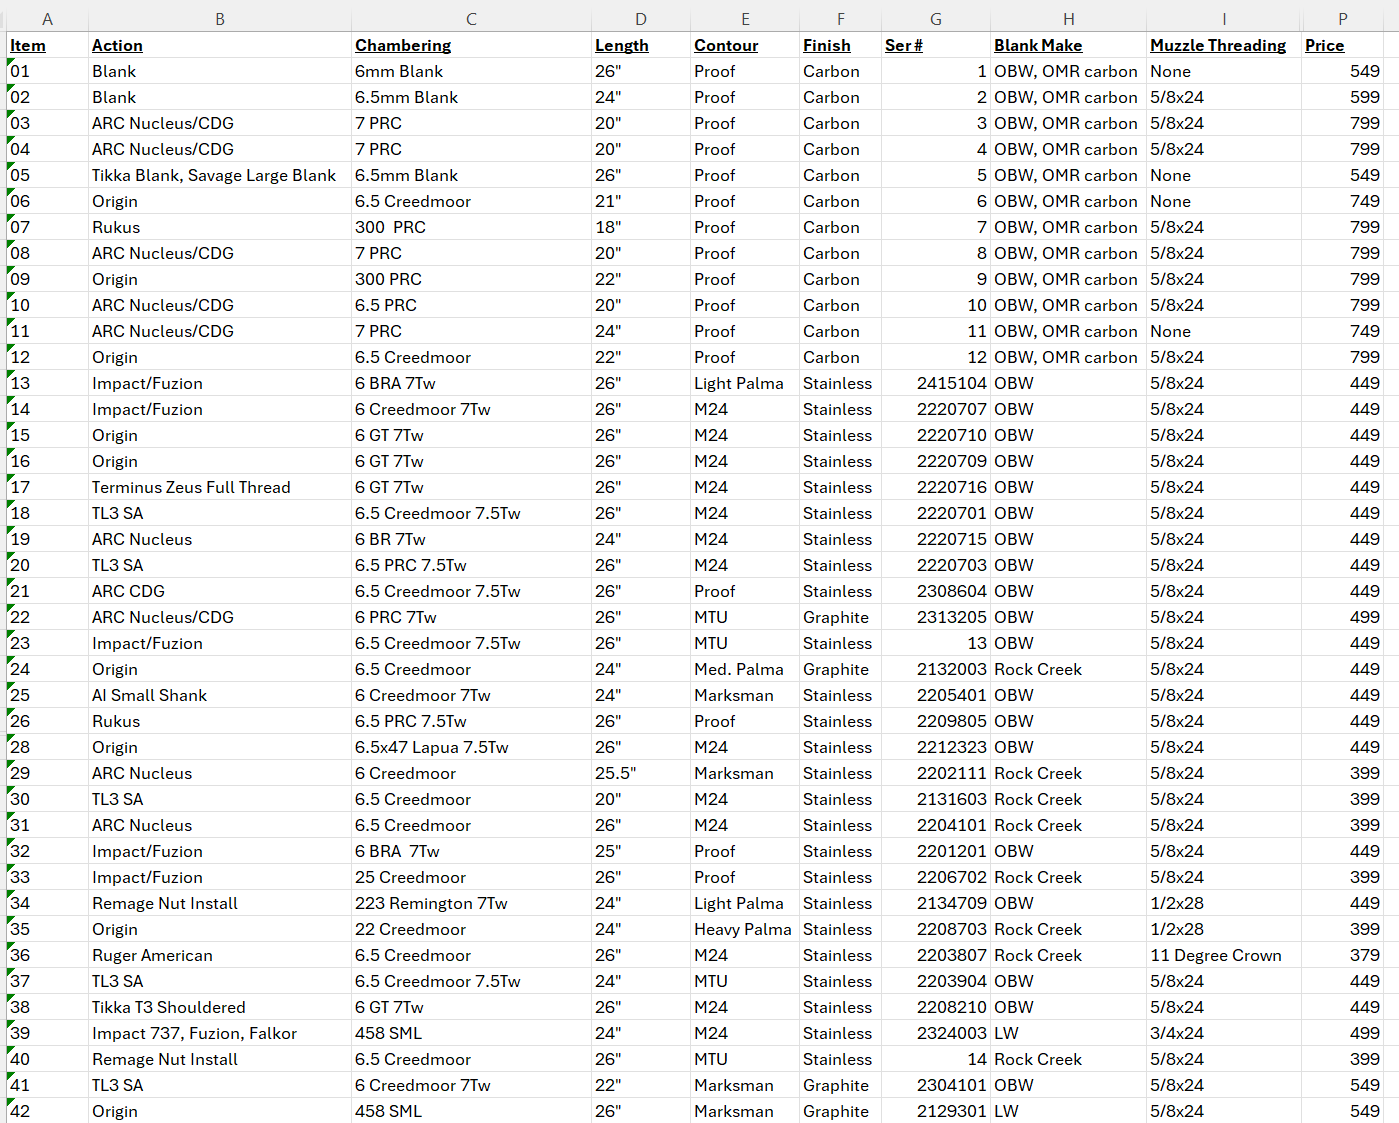
Task: Select column P header
Action: [1342, 19]
